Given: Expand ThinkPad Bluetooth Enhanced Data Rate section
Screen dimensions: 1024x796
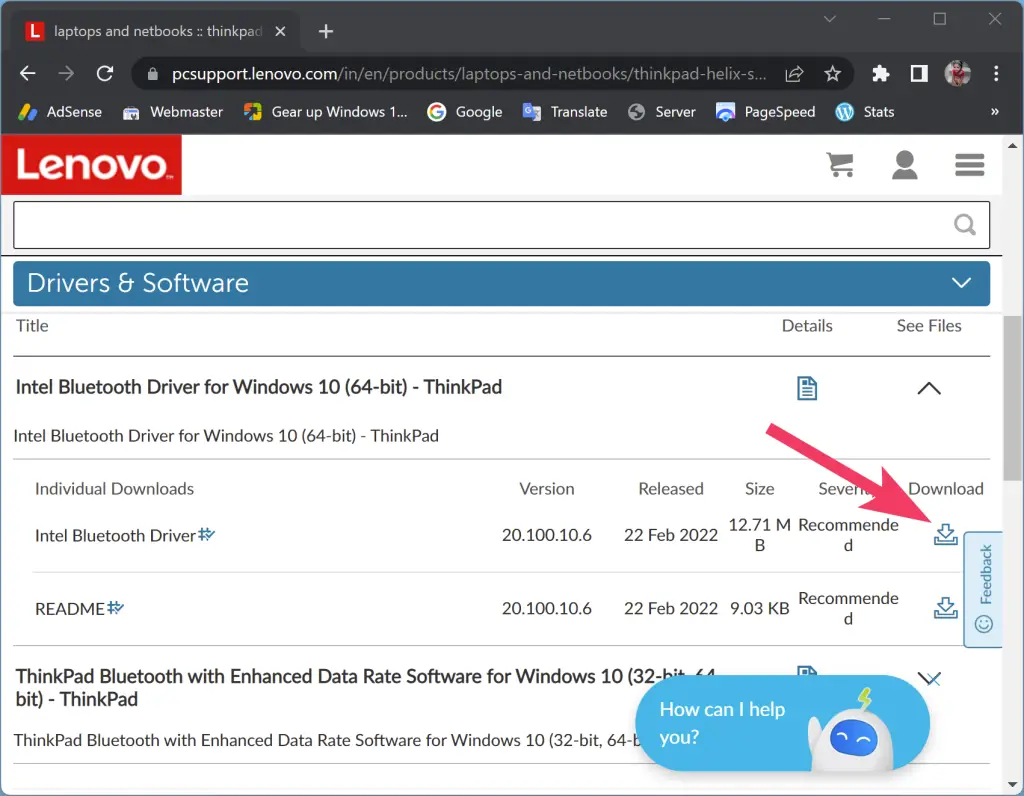Looking at the screenshot, I should 929,678.
